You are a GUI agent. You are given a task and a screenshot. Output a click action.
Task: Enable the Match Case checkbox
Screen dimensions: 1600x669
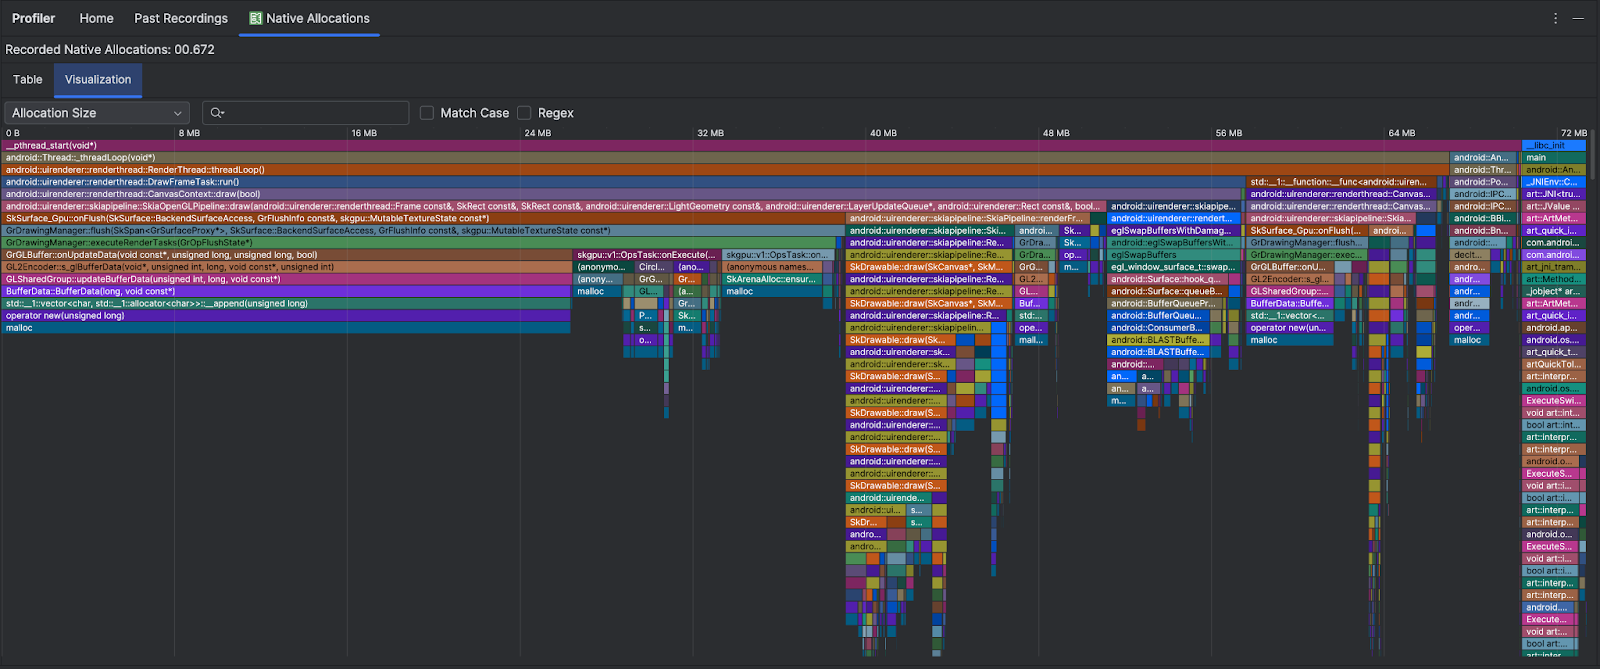427,113
